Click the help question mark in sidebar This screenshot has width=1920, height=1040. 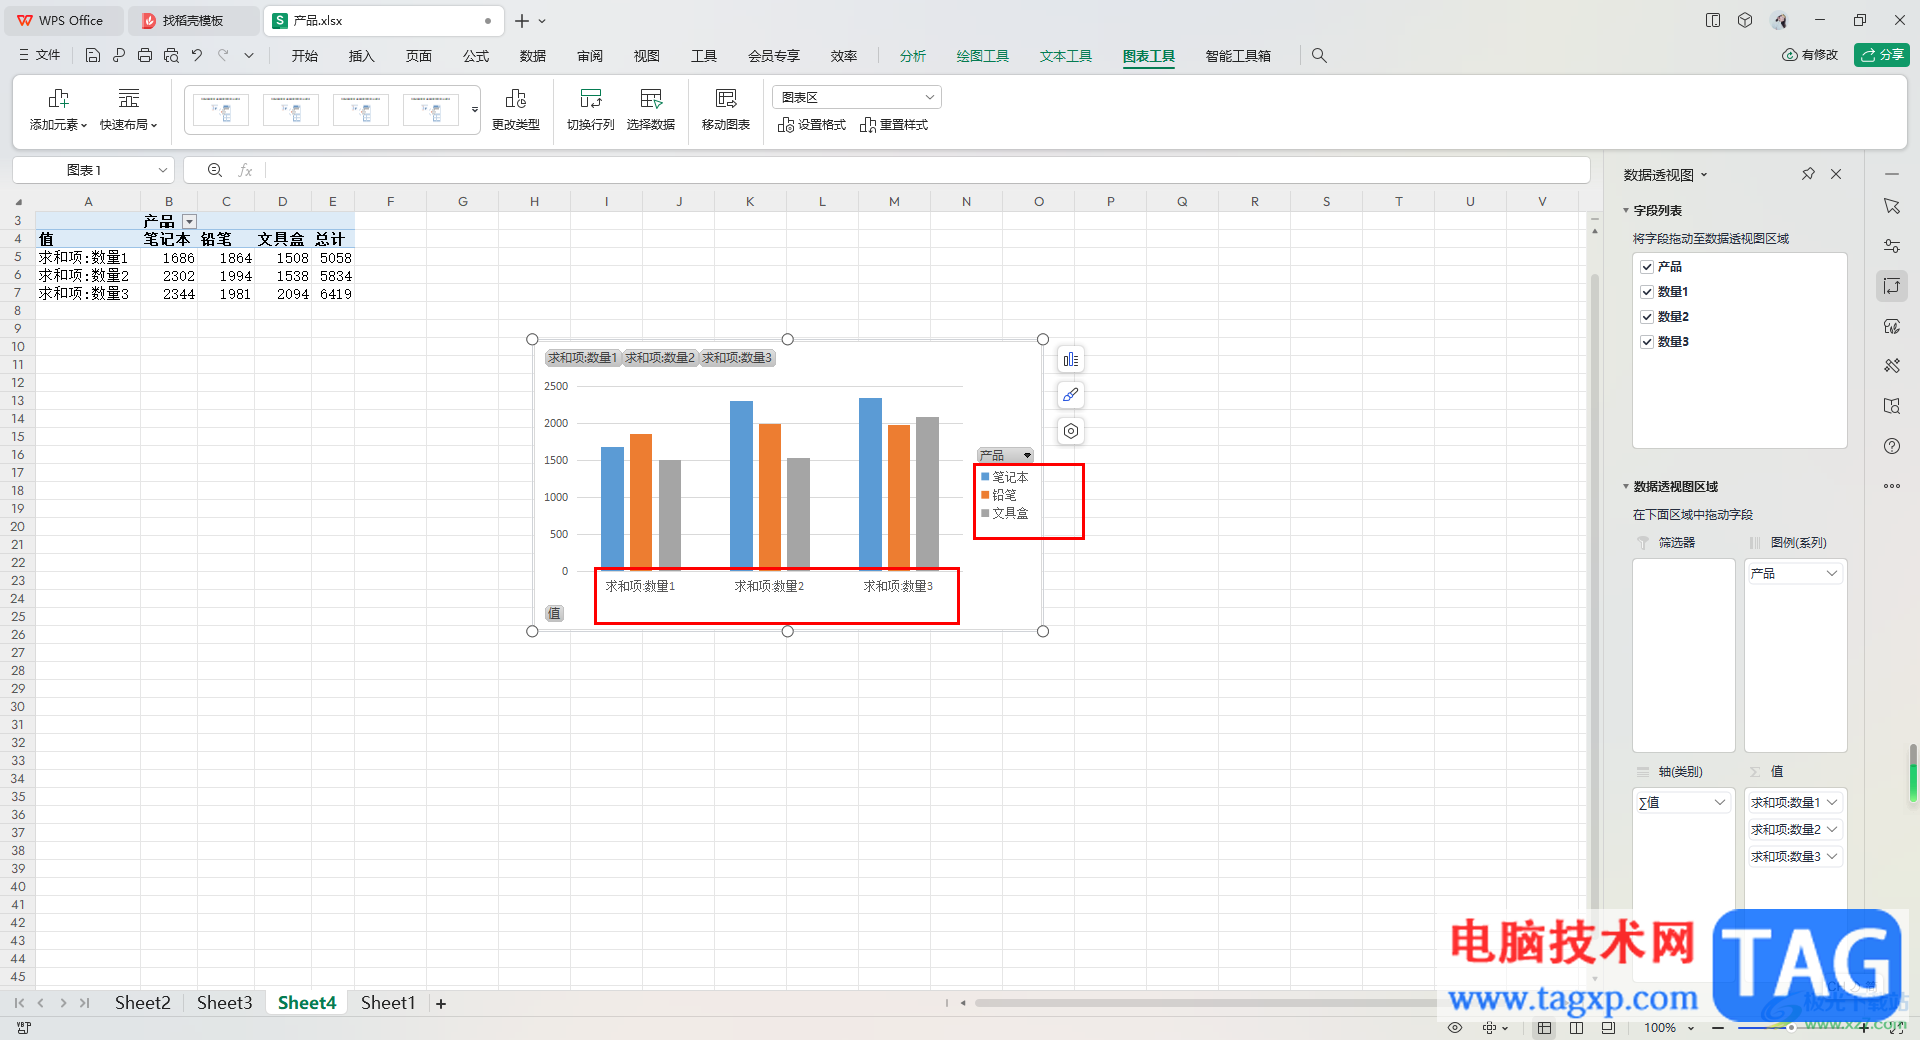tap(1892, 446)
